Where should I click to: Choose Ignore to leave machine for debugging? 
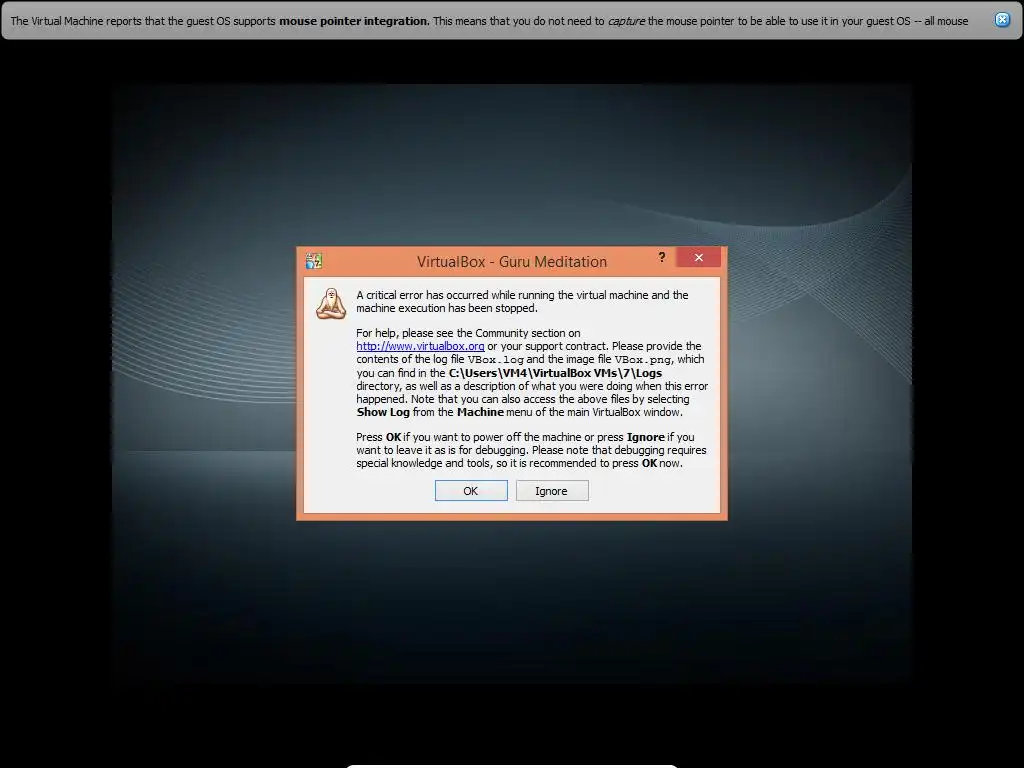pyautogui.click(x=552, y=490)
